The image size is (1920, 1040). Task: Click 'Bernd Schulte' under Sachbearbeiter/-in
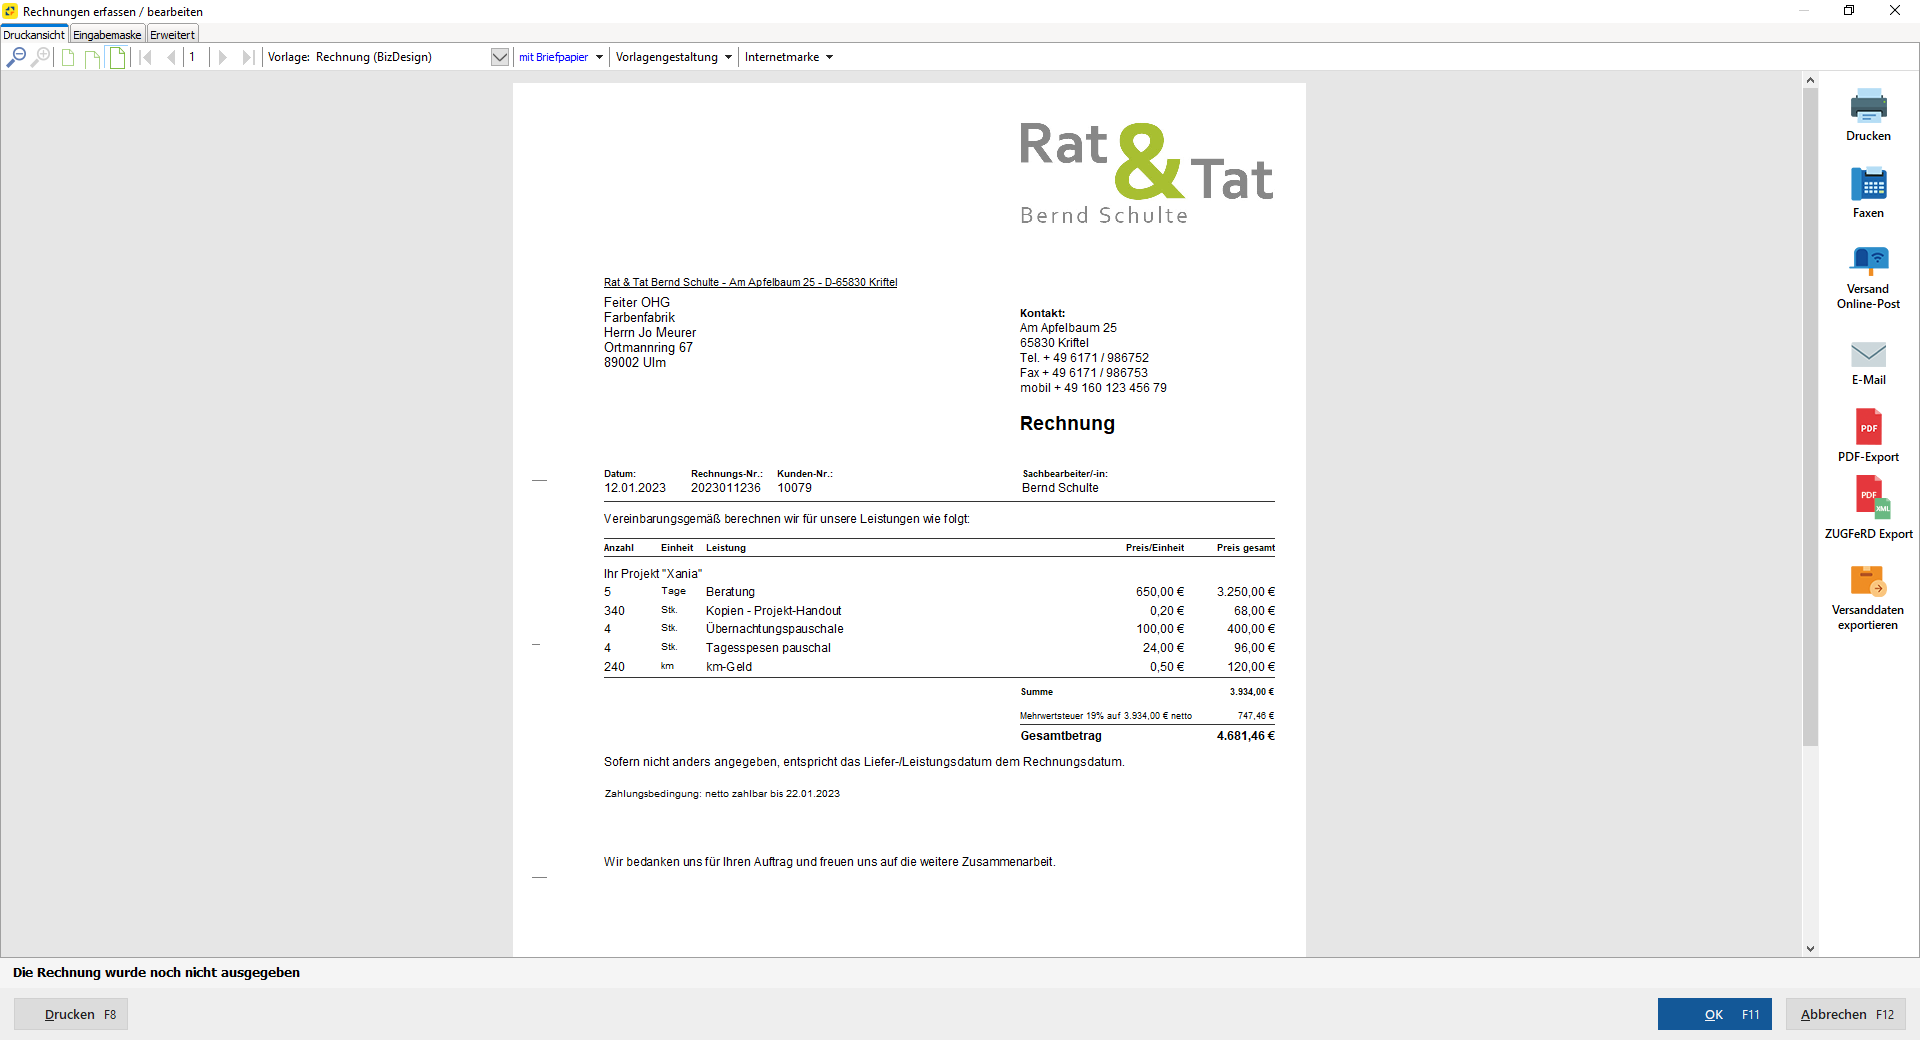pos(1060,488)
